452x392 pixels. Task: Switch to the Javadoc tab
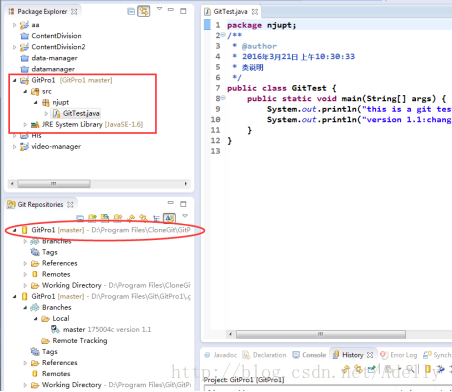pyautogui.click(x=220, y=355)
